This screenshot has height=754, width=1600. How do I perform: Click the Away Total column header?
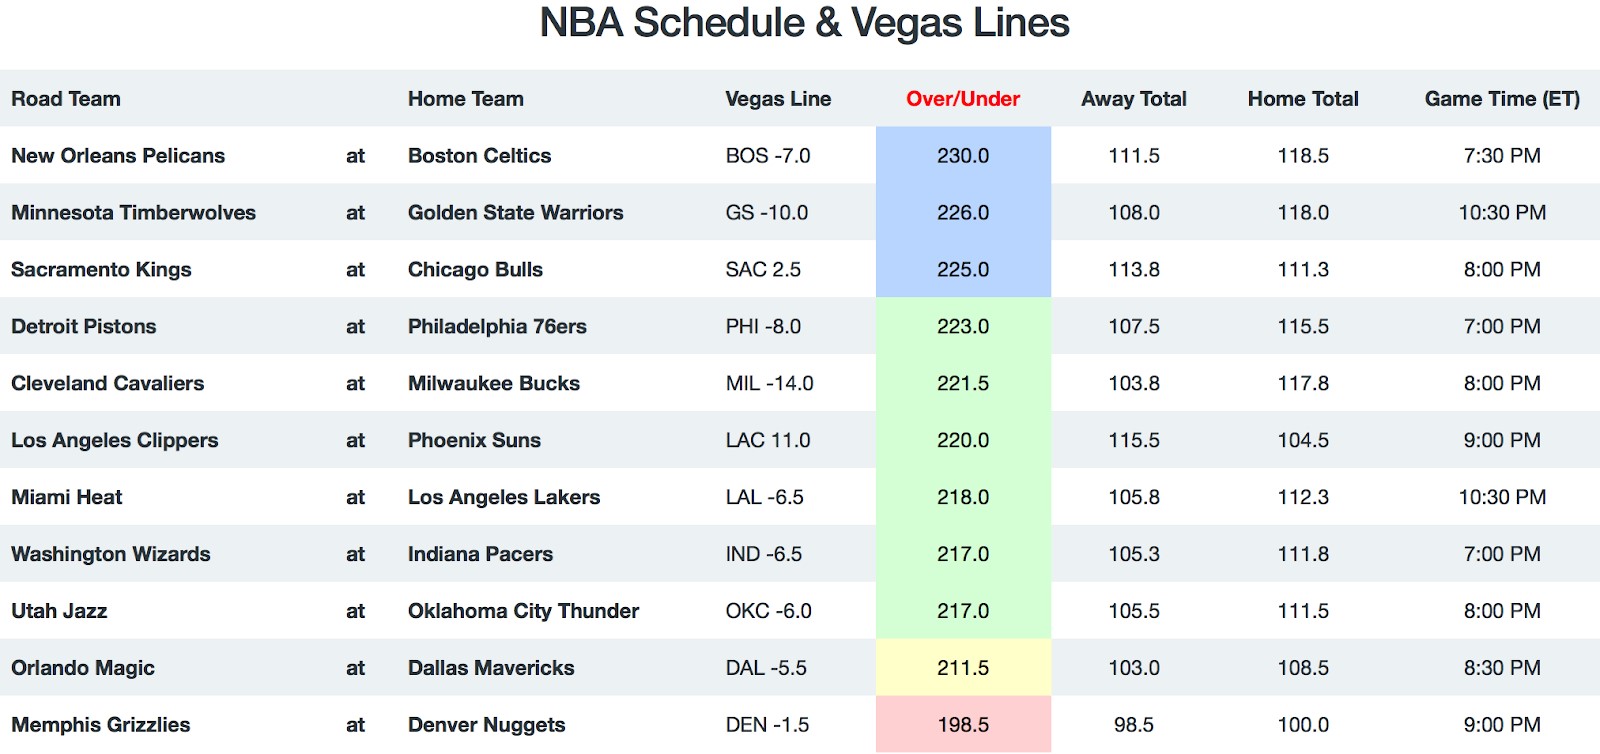pos(1134,99)
